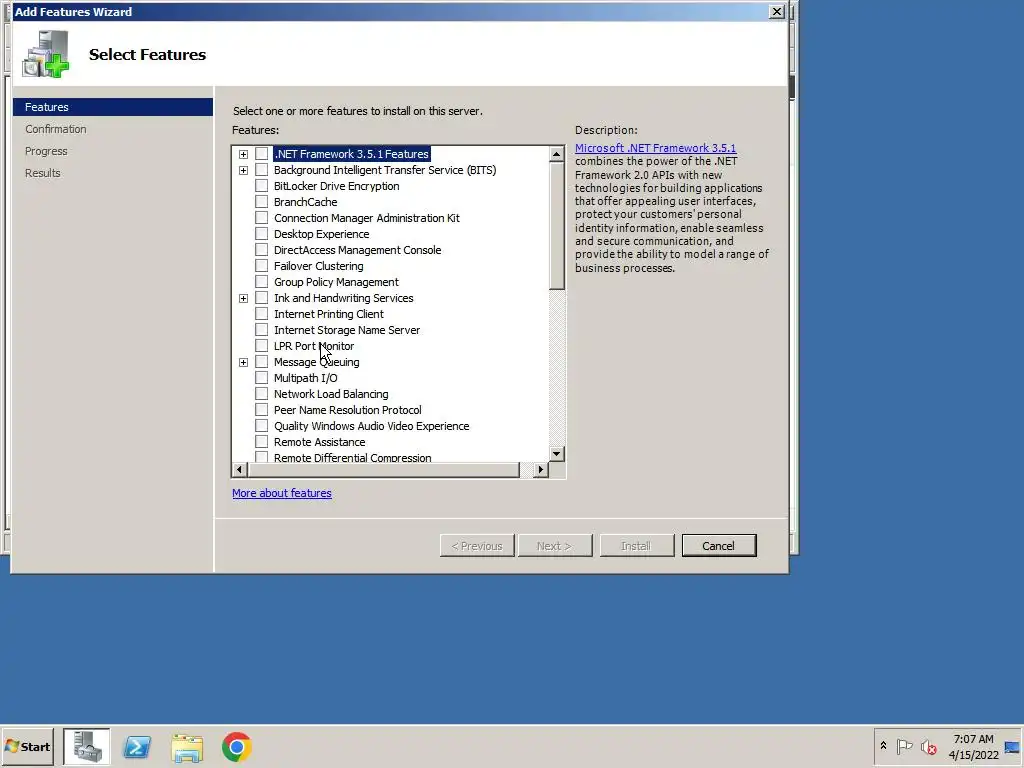Click the features list scroll up arrow
This screenshot has width=1024, height=768.
[556, 154]
